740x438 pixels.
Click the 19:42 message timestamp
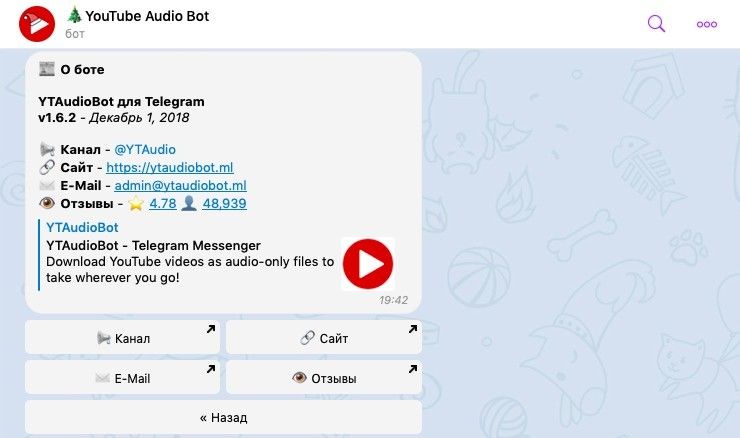click(x=393, y=299)
